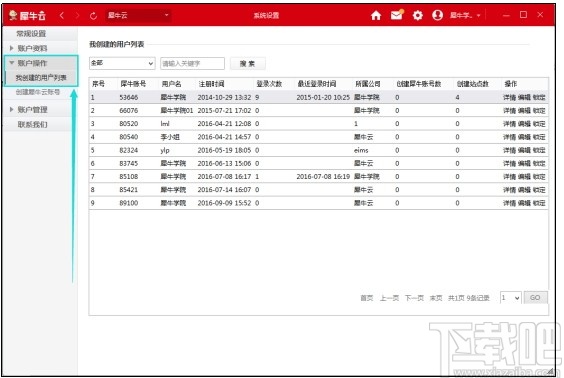Select account number 53646 cell
564x378 pixels.
(x=128, y=97)
